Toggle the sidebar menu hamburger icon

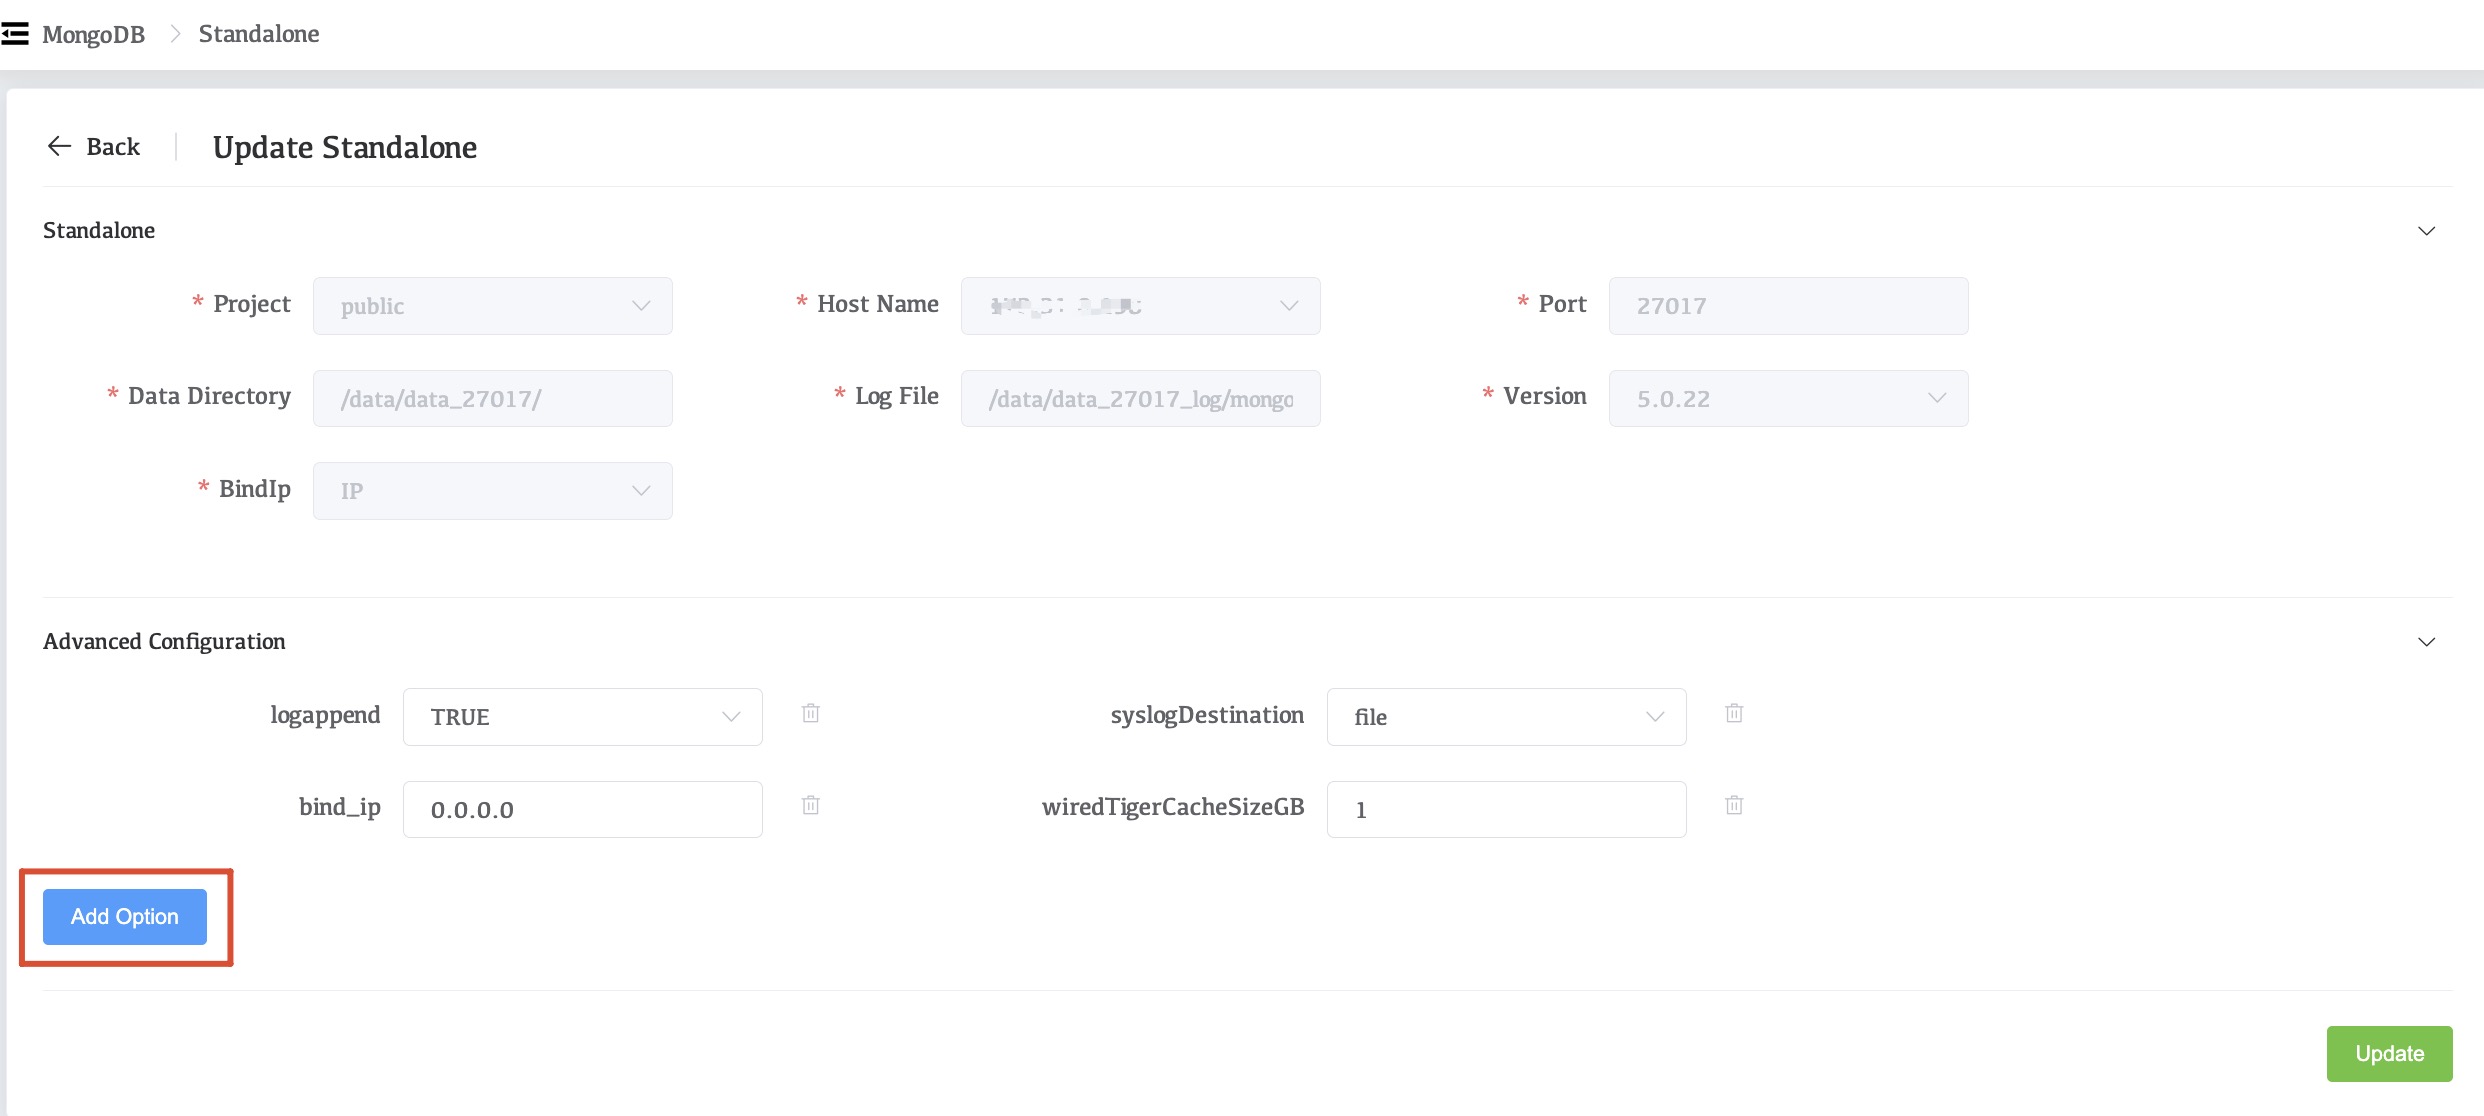pos(15,34)
